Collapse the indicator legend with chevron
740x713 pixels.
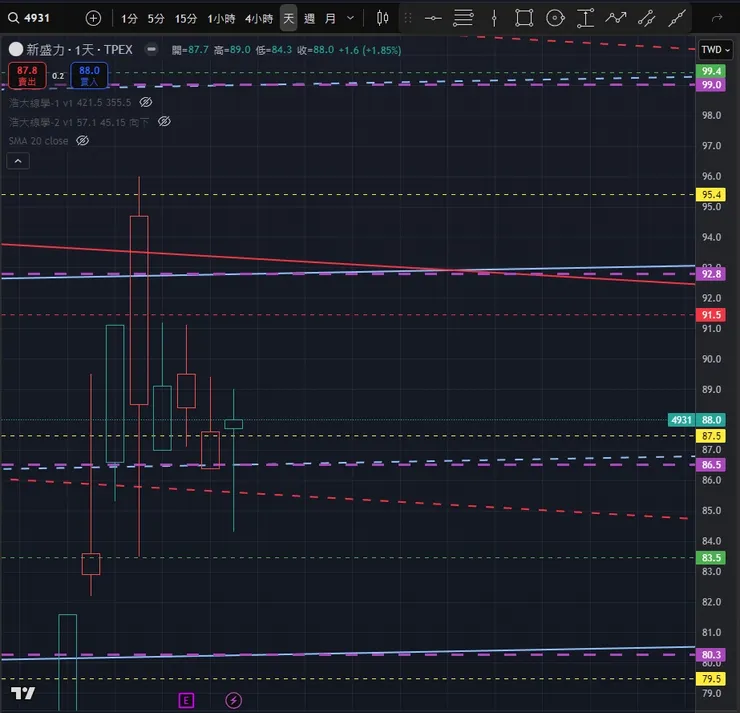pyautogui.click(x=18, y=161)
